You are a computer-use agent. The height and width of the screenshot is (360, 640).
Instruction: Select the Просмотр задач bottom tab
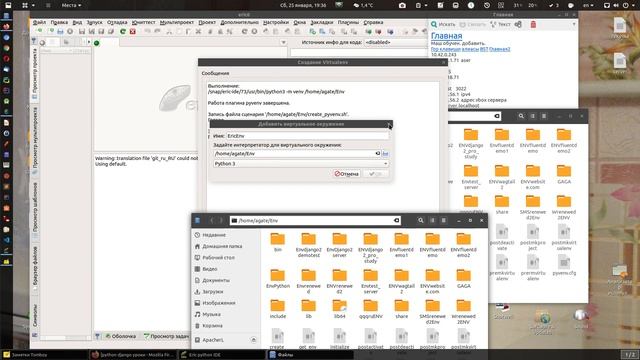167,336
